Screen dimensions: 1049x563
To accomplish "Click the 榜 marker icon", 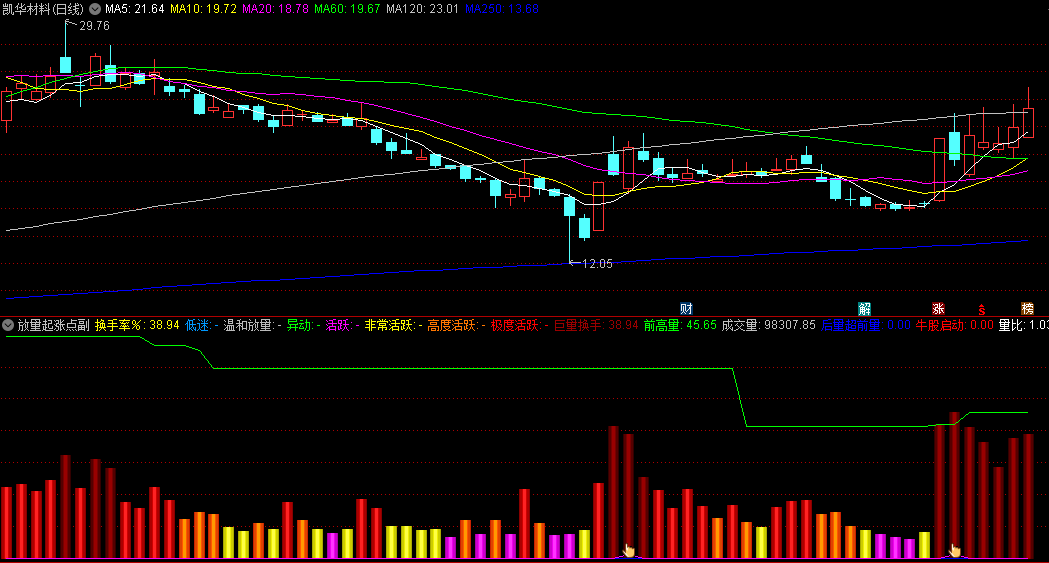I will (1028, 309).
